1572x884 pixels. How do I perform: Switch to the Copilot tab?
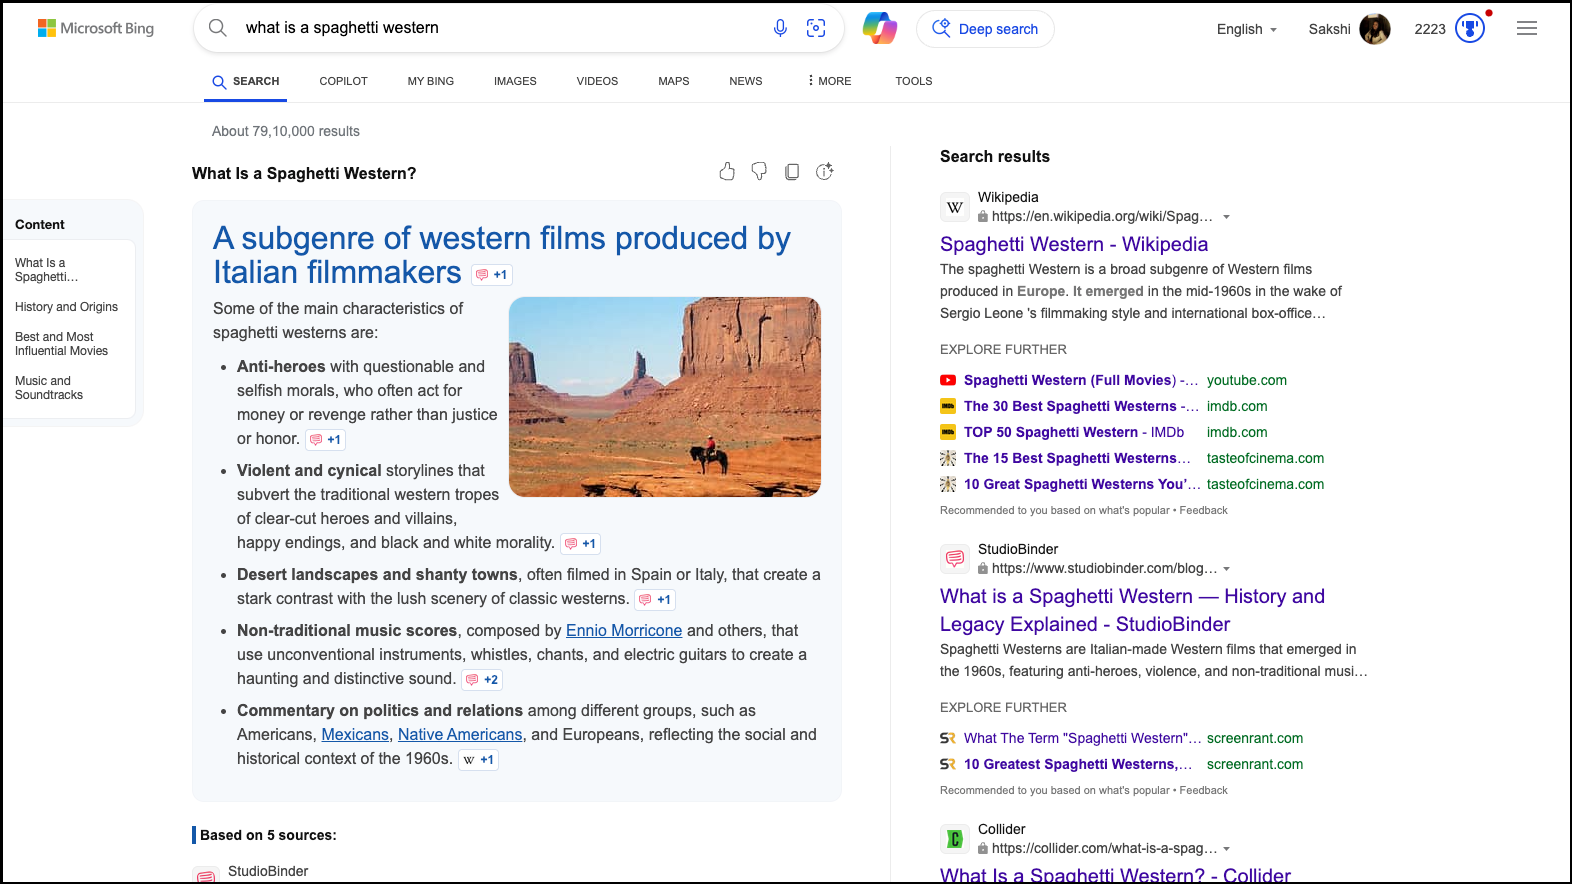(x=344, y=81)
